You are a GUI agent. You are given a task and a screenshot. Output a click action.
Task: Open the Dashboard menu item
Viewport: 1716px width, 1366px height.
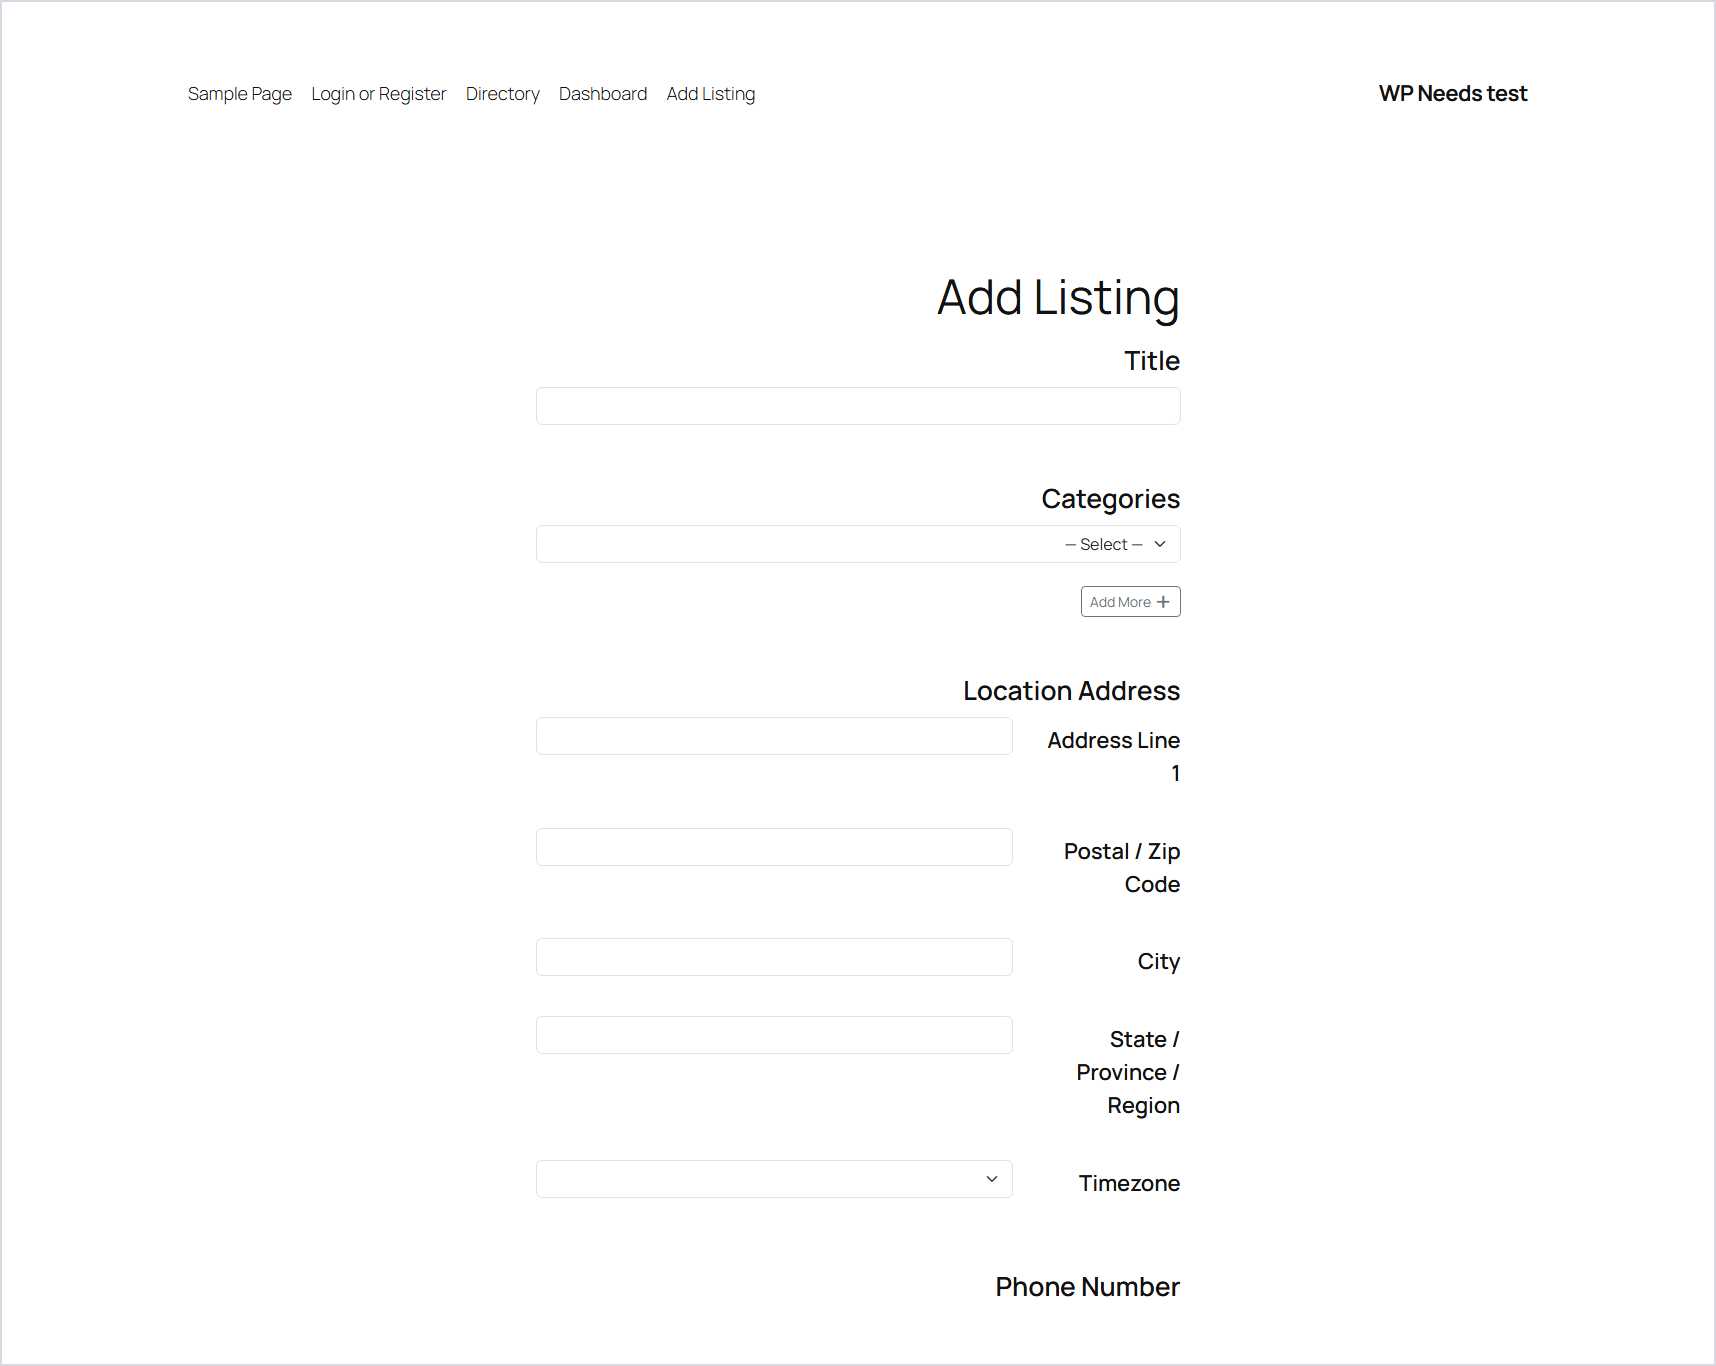[x=603, y=94]
